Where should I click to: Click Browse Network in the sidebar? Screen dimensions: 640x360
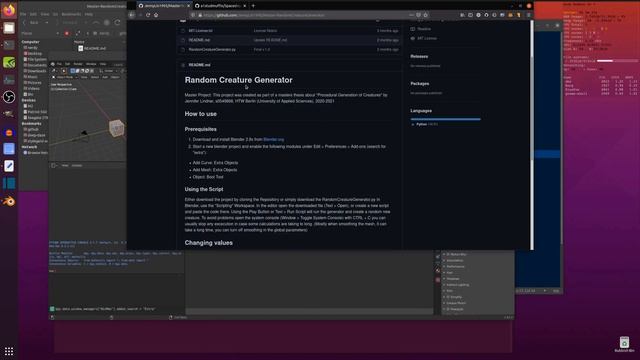(36, 153)
